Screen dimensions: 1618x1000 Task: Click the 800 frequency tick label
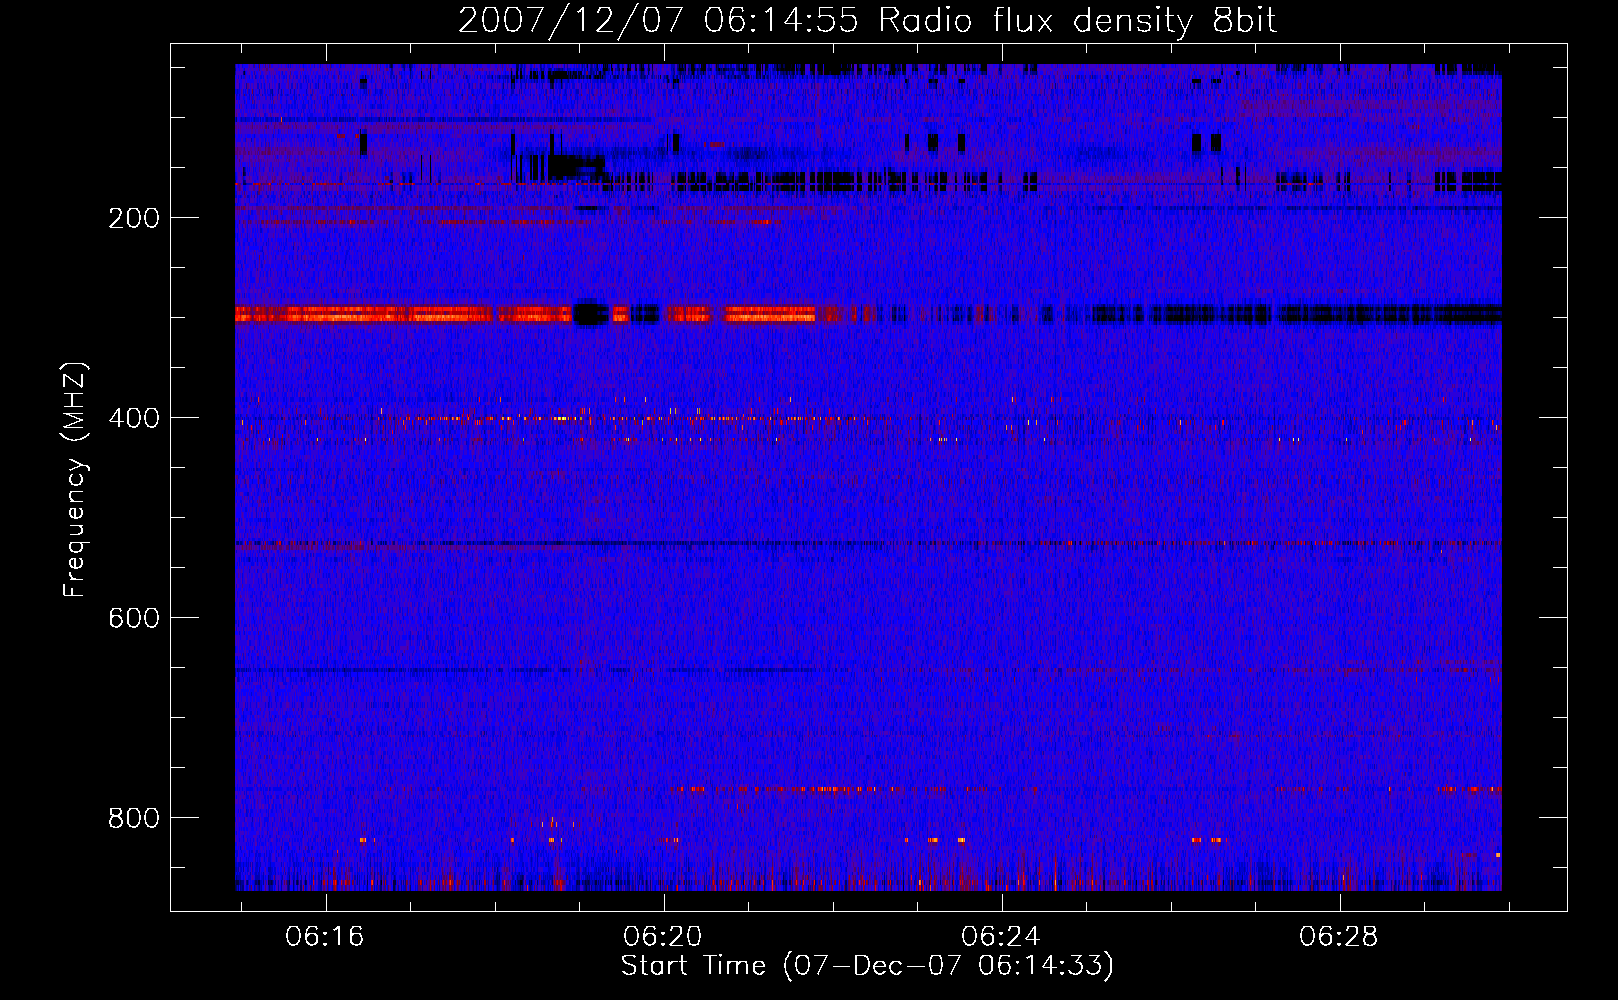(134, 818)
